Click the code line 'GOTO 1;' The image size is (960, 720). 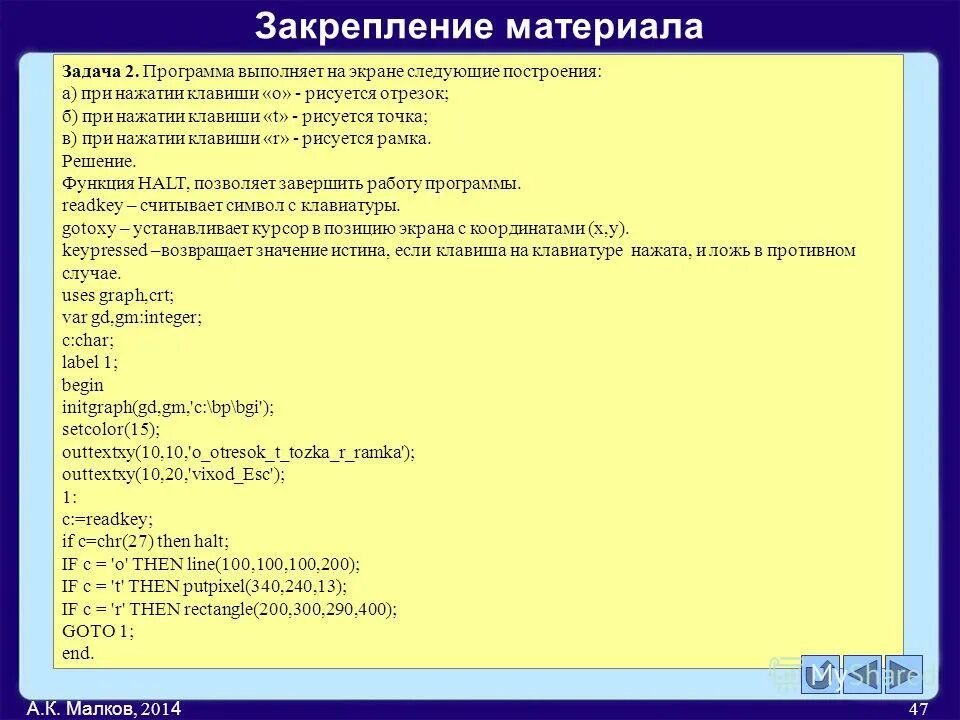[x=97, y=631]
